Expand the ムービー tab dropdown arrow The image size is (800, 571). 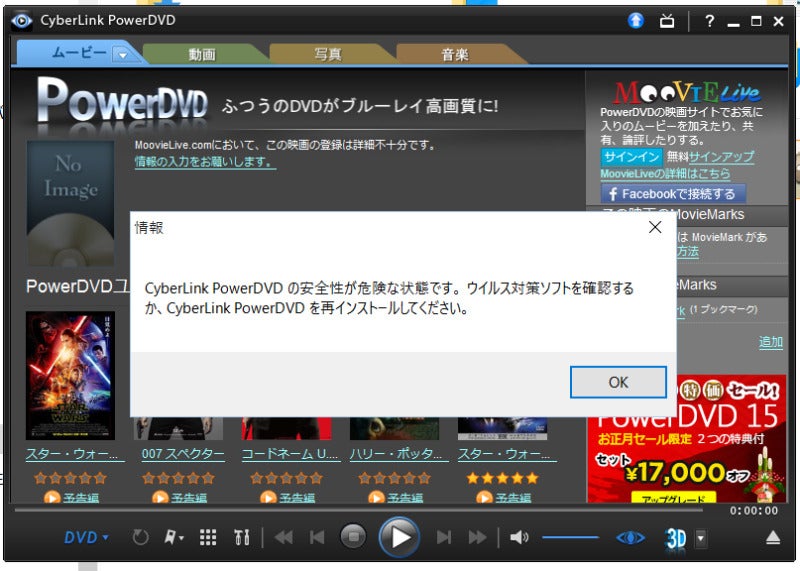point(122,55)
